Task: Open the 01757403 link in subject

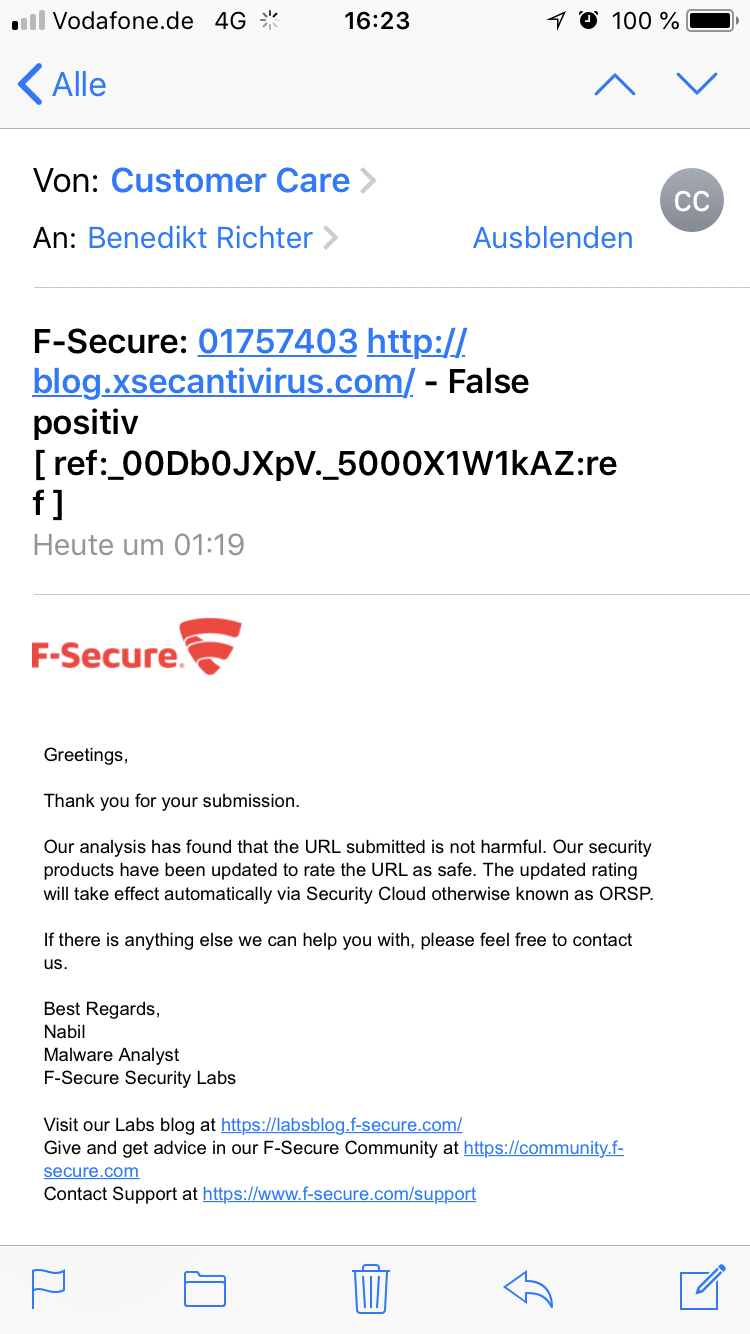Action: [x=277, y=342]
